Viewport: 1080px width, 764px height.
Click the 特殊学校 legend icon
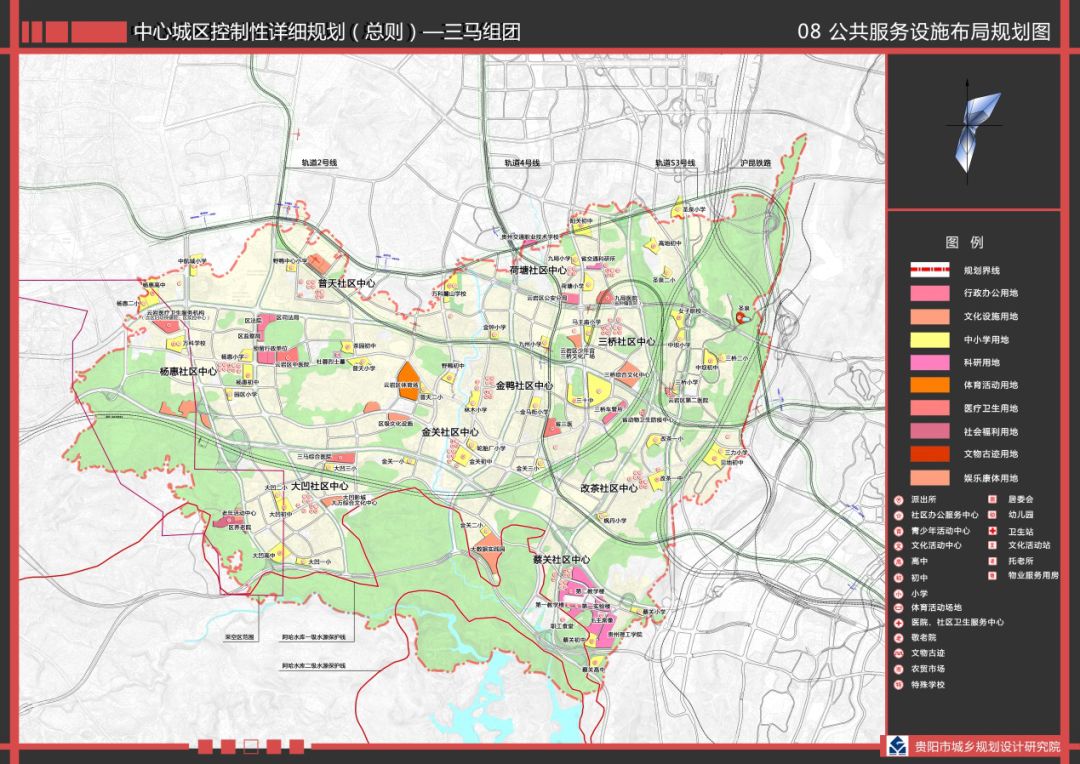[x=899, y=685]
